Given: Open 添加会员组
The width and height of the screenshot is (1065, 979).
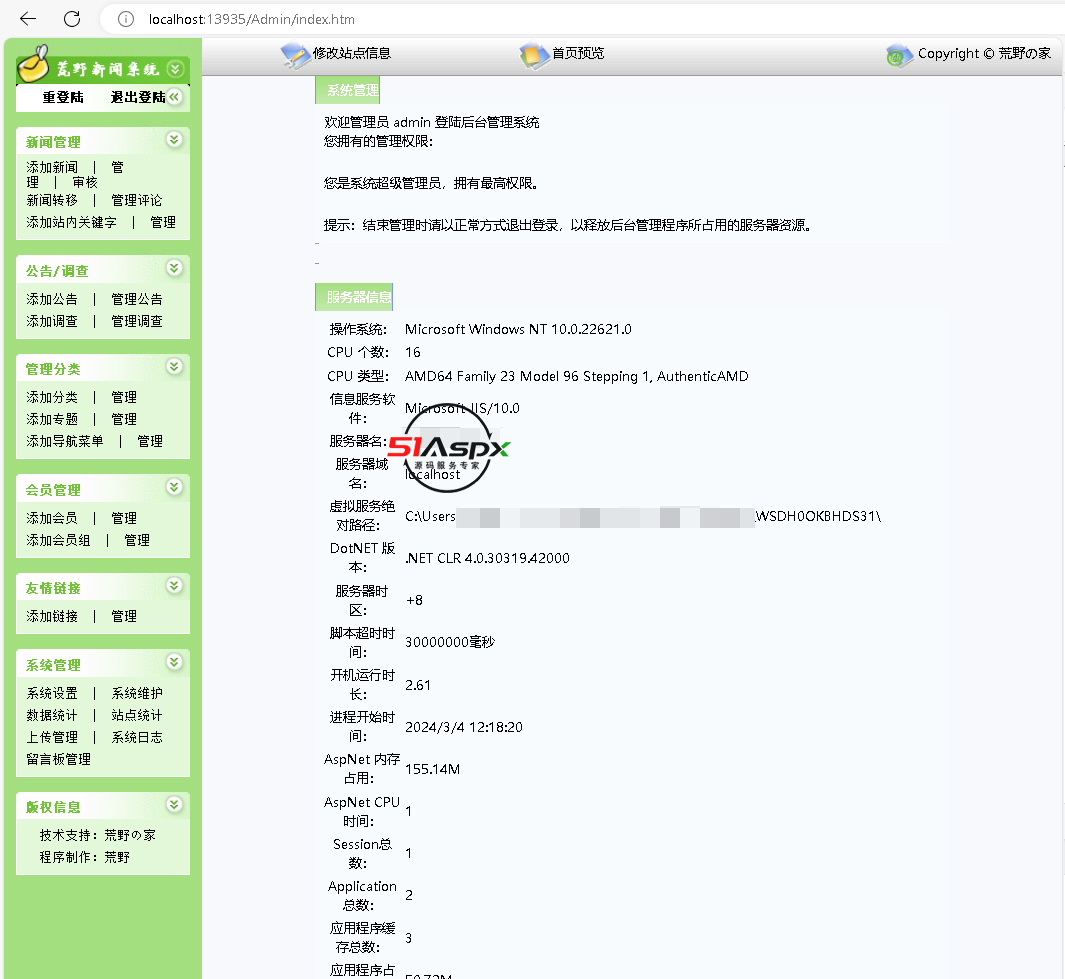Looking at the screenshot, I should tap(58, 540).
